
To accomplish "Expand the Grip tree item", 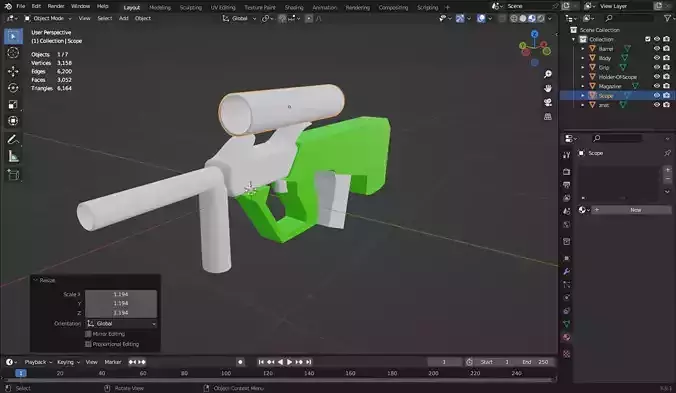I will click(583, 67).
